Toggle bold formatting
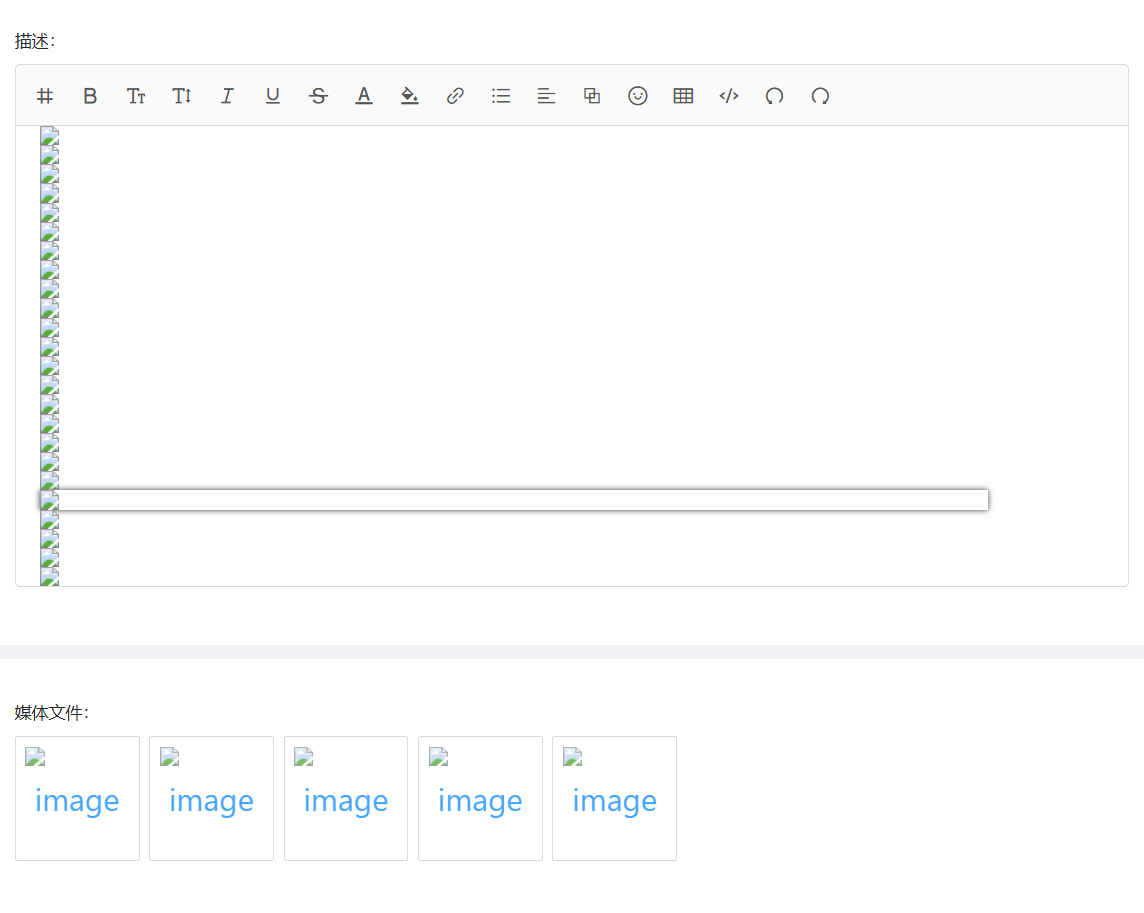Image resolution: width=1144 pixels, height=913 pixels. coord(90,96)
